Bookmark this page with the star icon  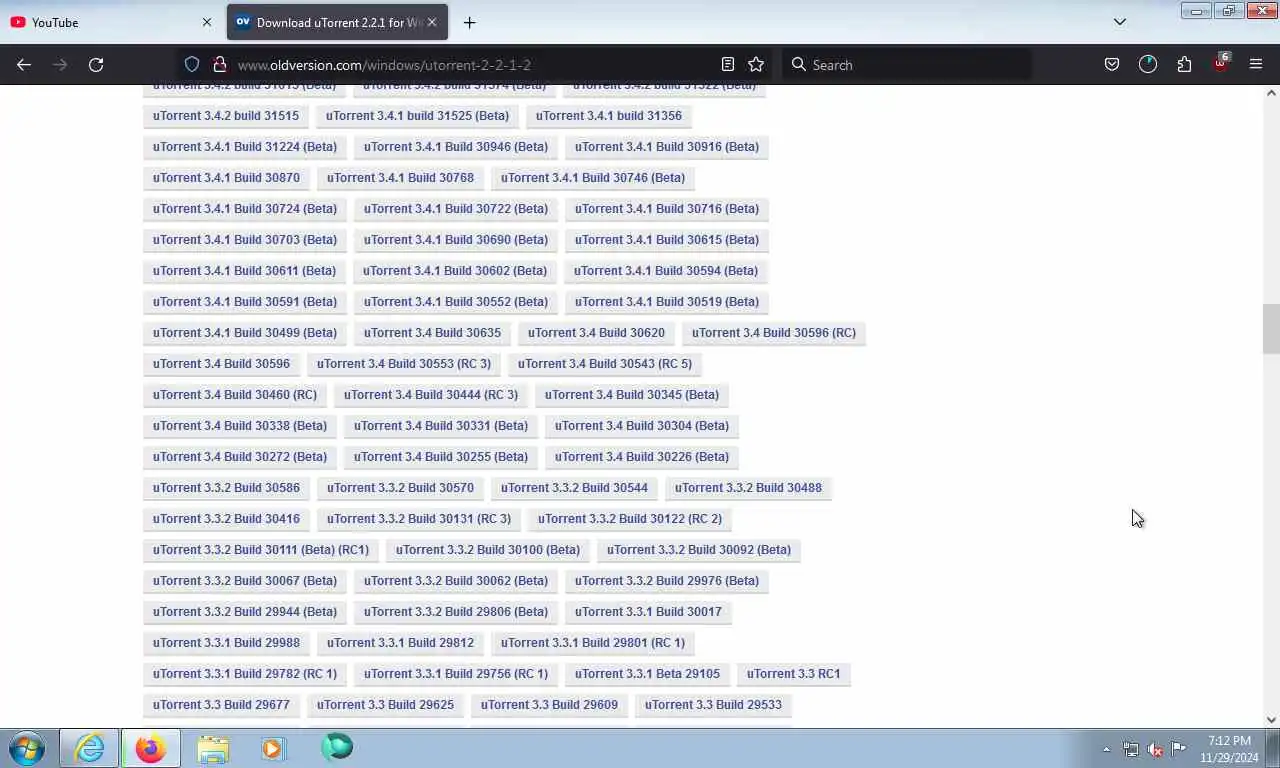point(756,64)
